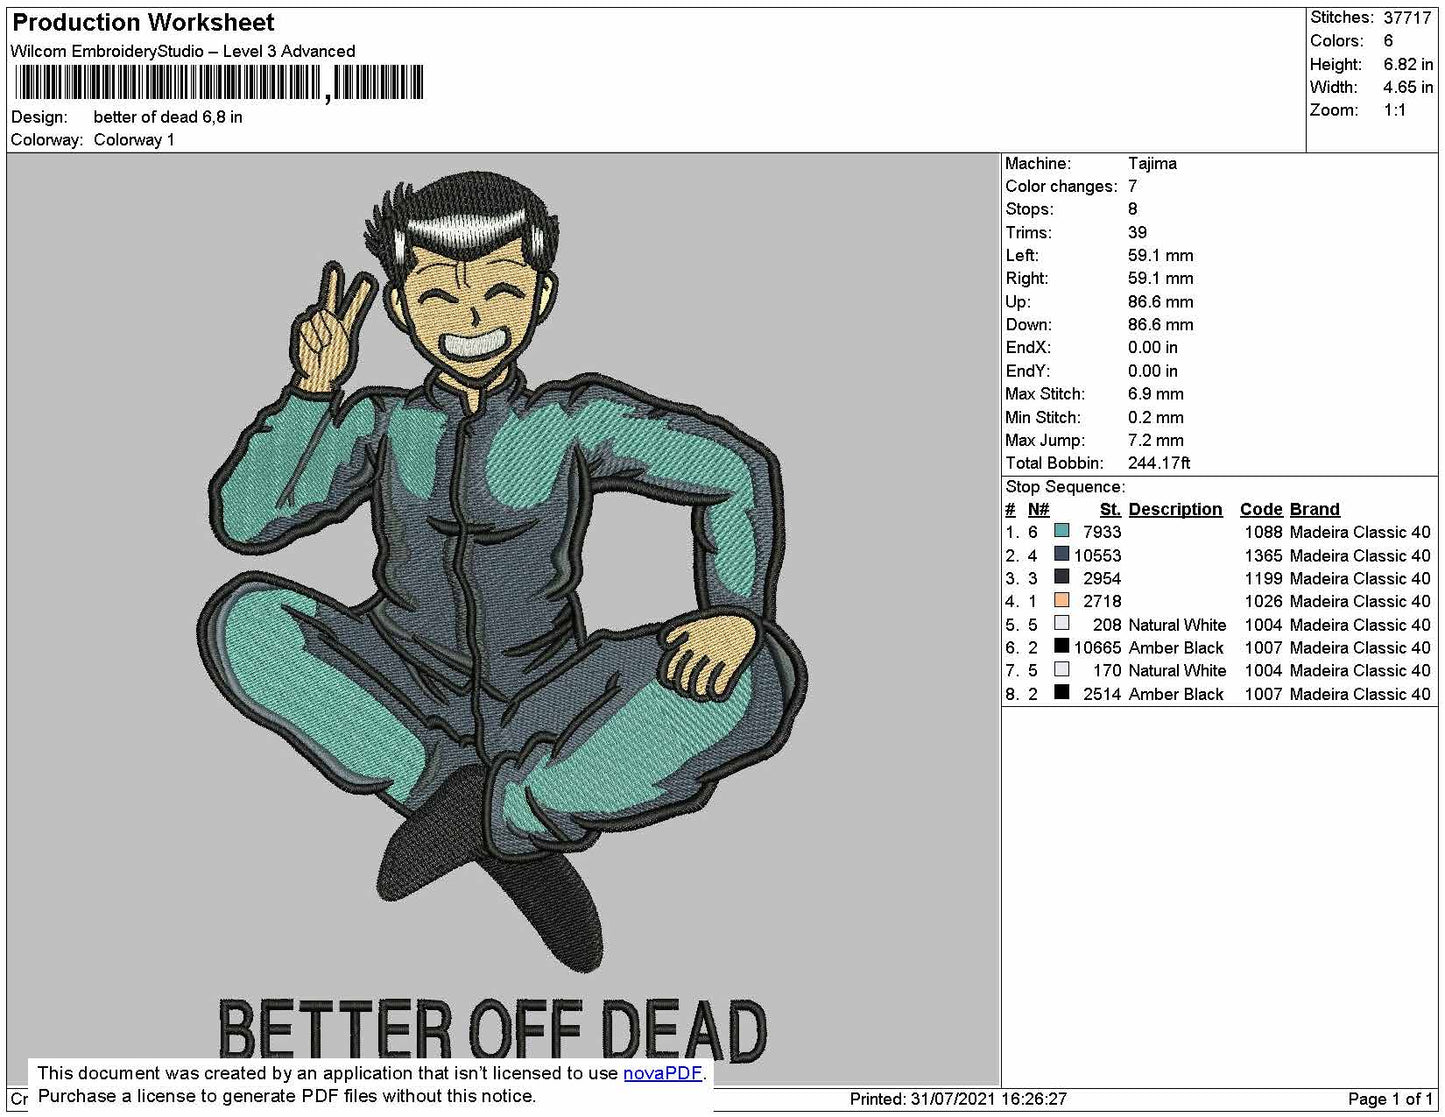Click stitch count 7933 in stop 1
This screenshot has height=1117, width=1445.
click(1102, 532)
